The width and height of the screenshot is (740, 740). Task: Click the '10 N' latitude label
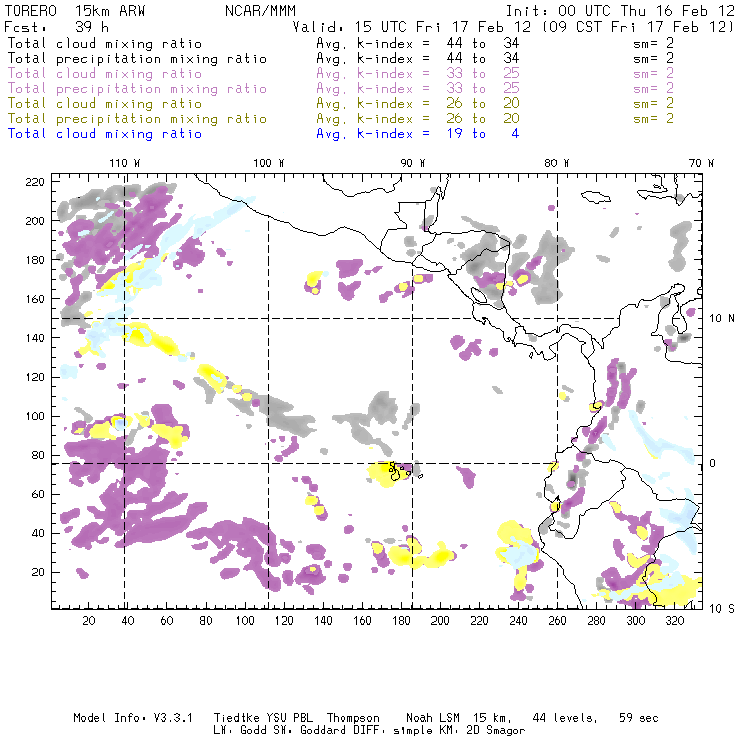point(722,319)
